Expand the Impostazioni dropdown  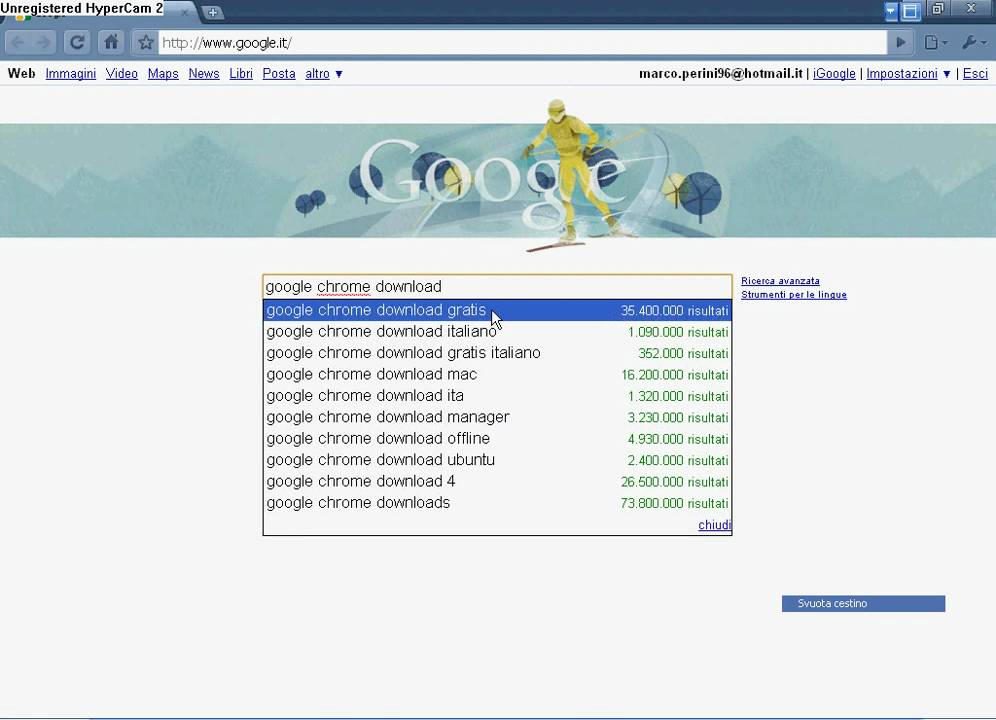point(908,74)
